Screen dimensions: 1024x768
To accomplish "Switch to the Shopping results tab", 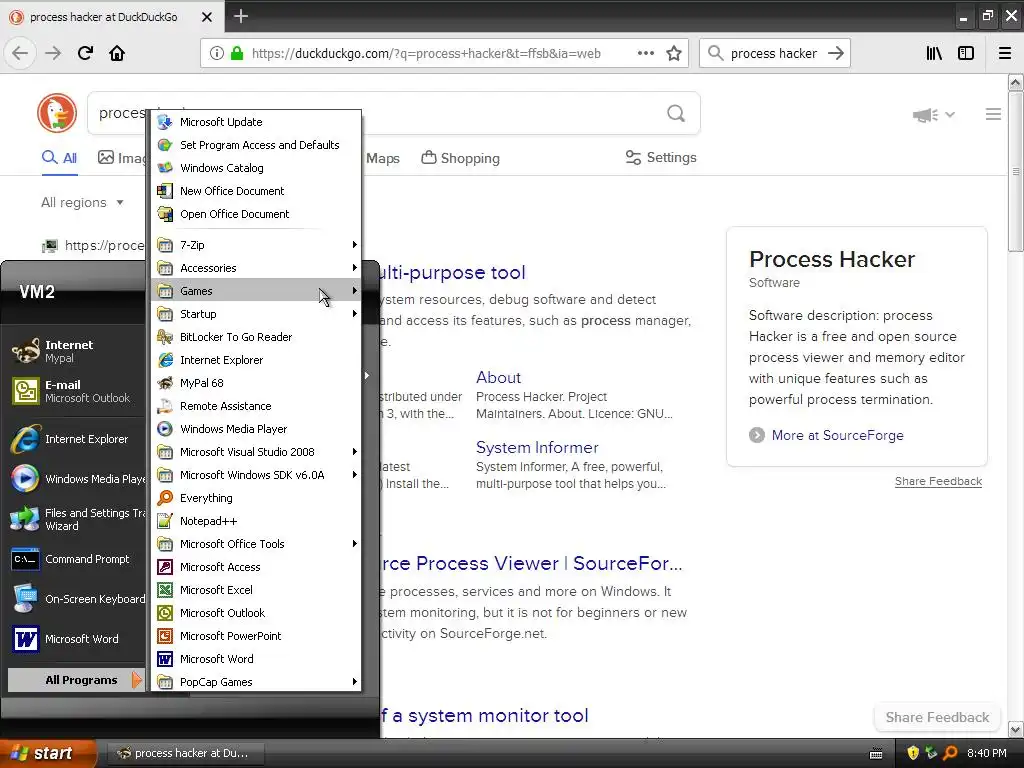I will [x=460, y=158].
